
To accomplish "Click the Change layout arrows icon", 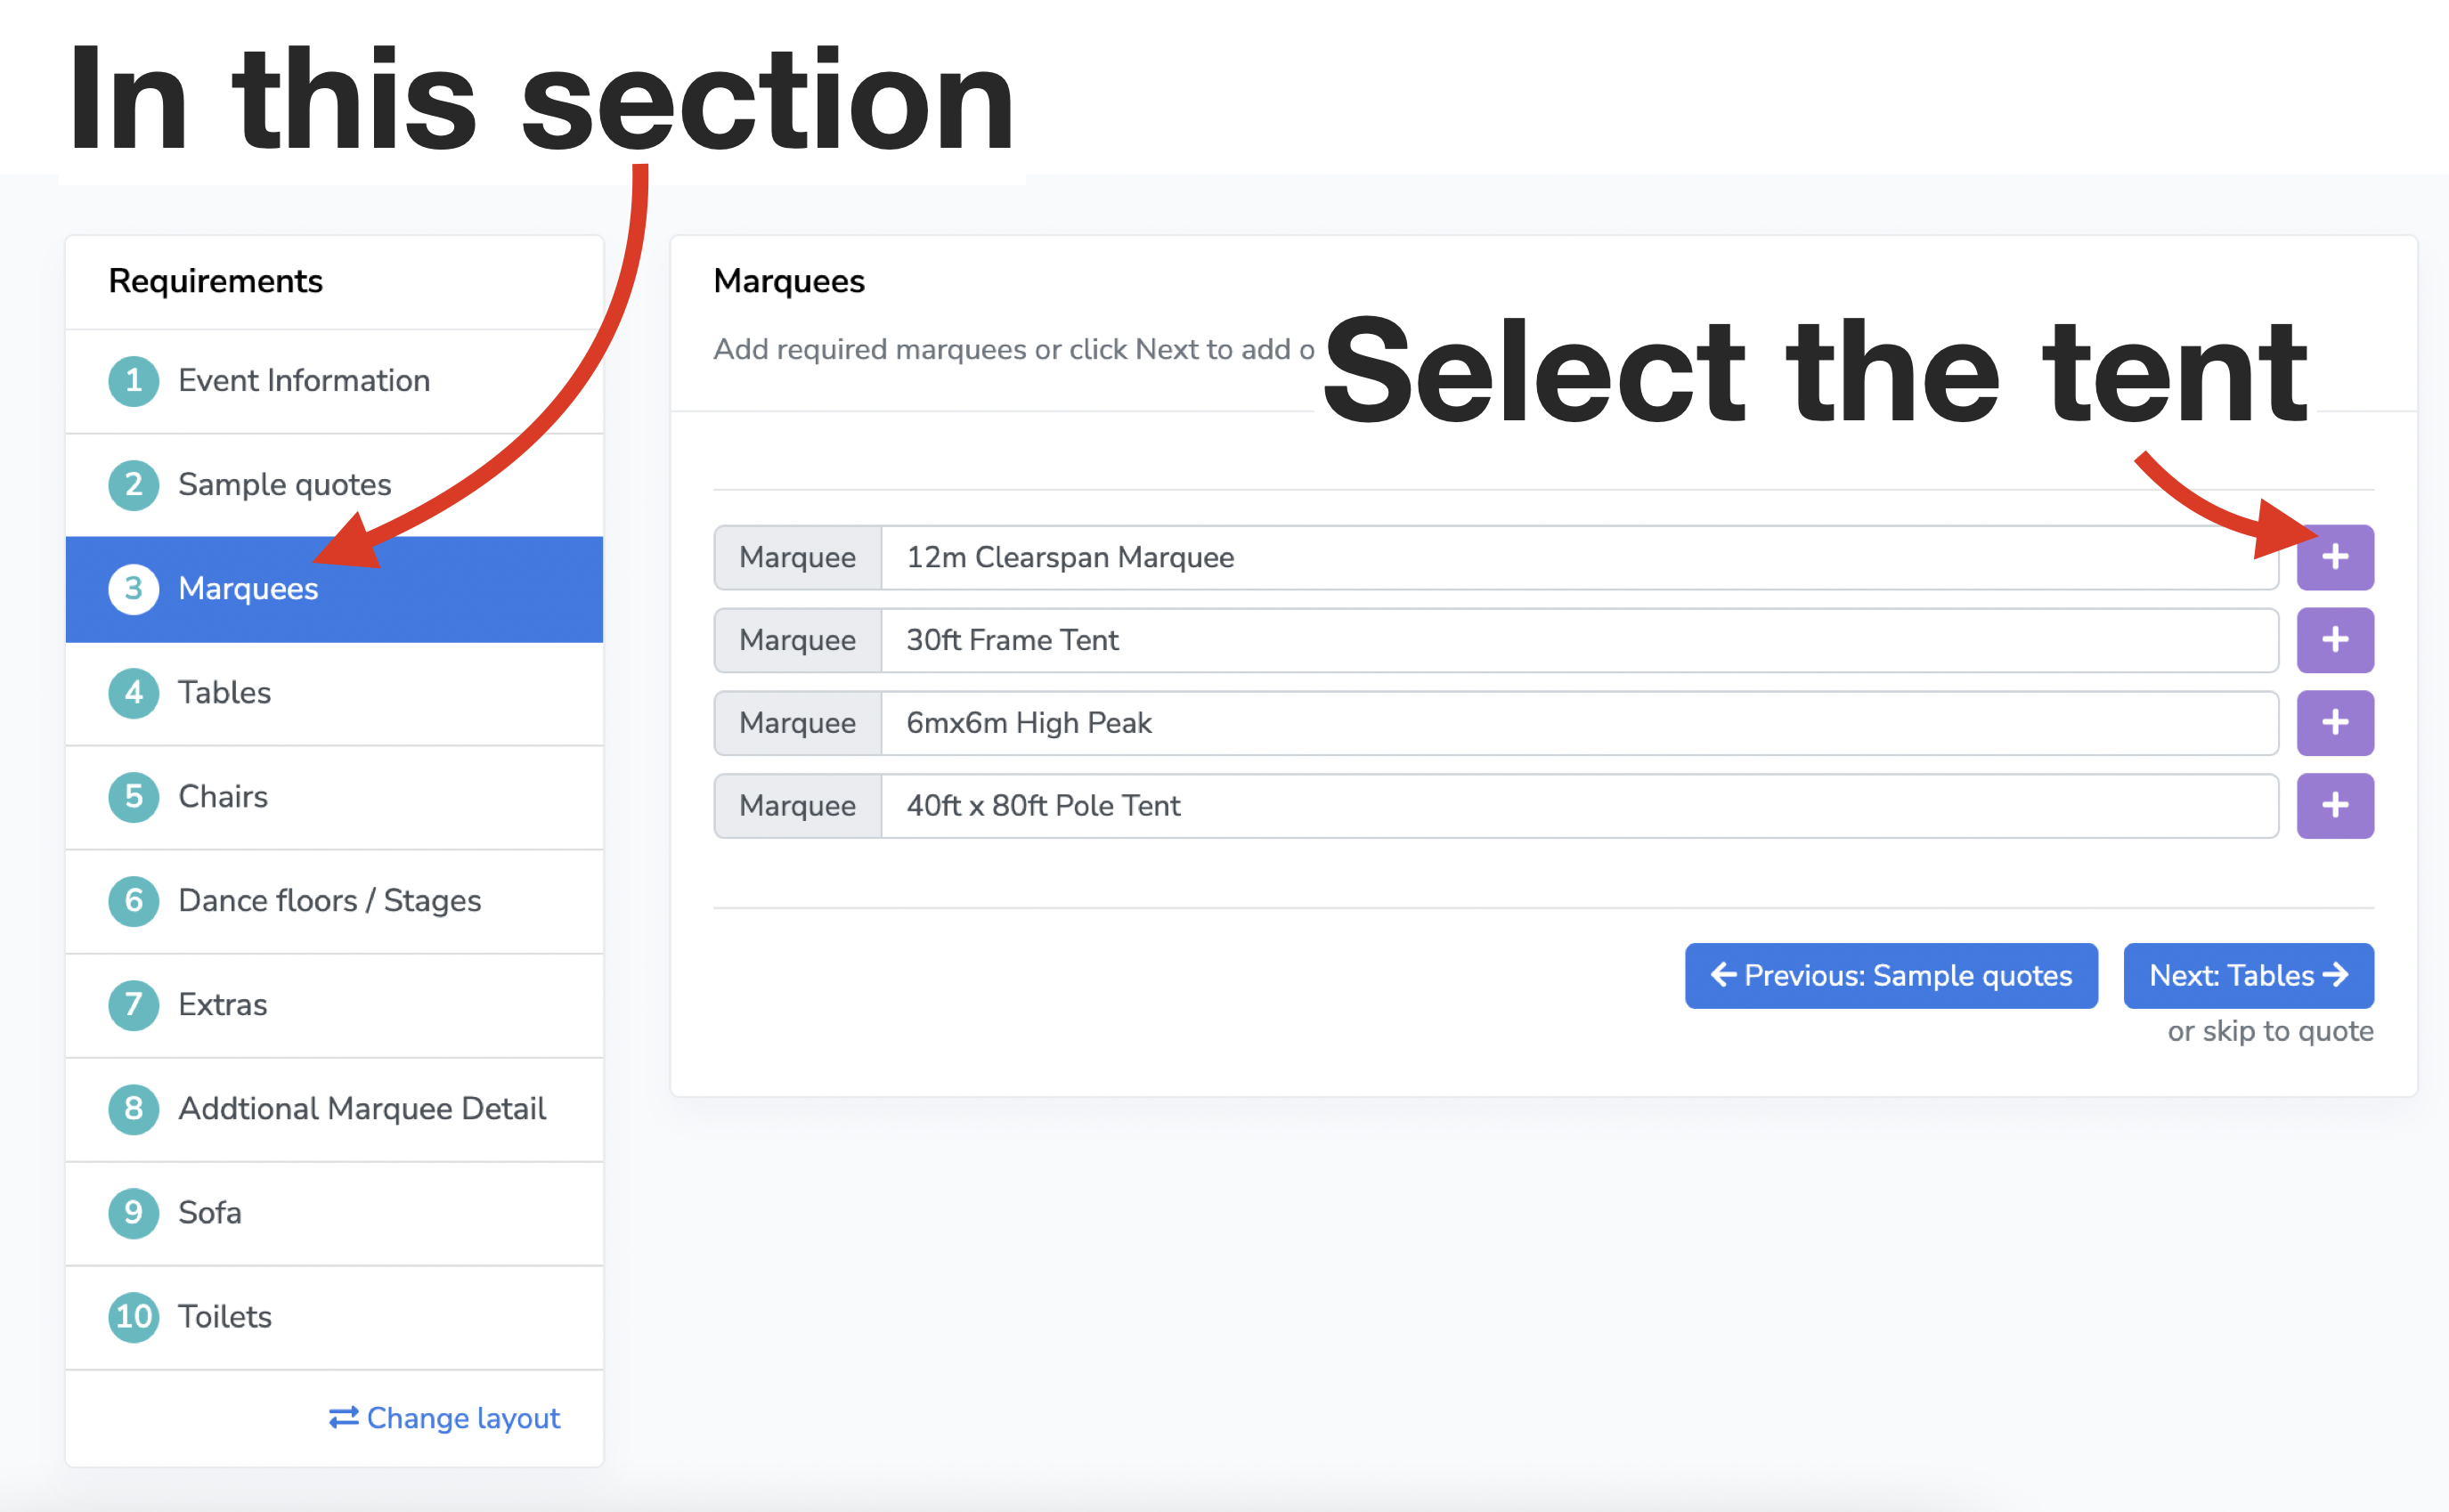I will click(344, 1418).
